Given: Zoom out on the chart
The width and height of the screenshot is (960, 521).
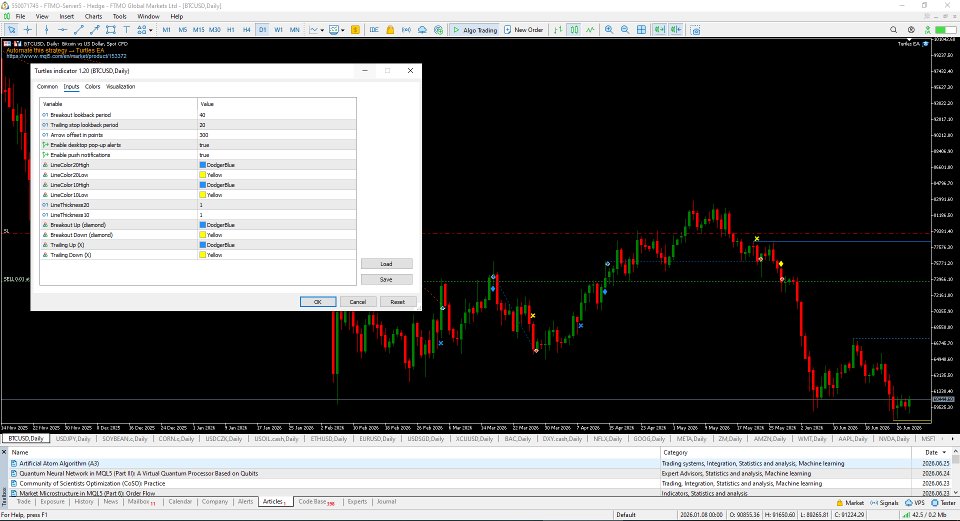Looking at the screenshot, I should point(625,29).
